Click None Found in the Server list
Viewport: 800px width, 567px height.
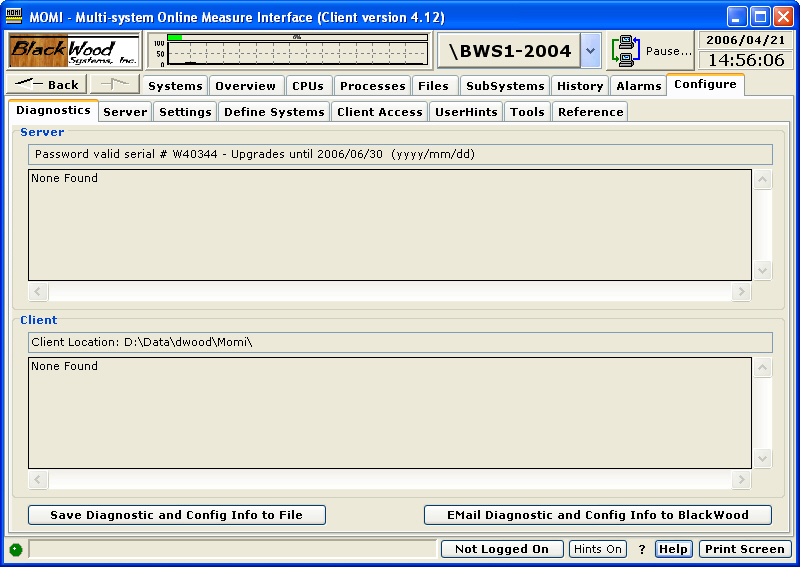(64, 178)
